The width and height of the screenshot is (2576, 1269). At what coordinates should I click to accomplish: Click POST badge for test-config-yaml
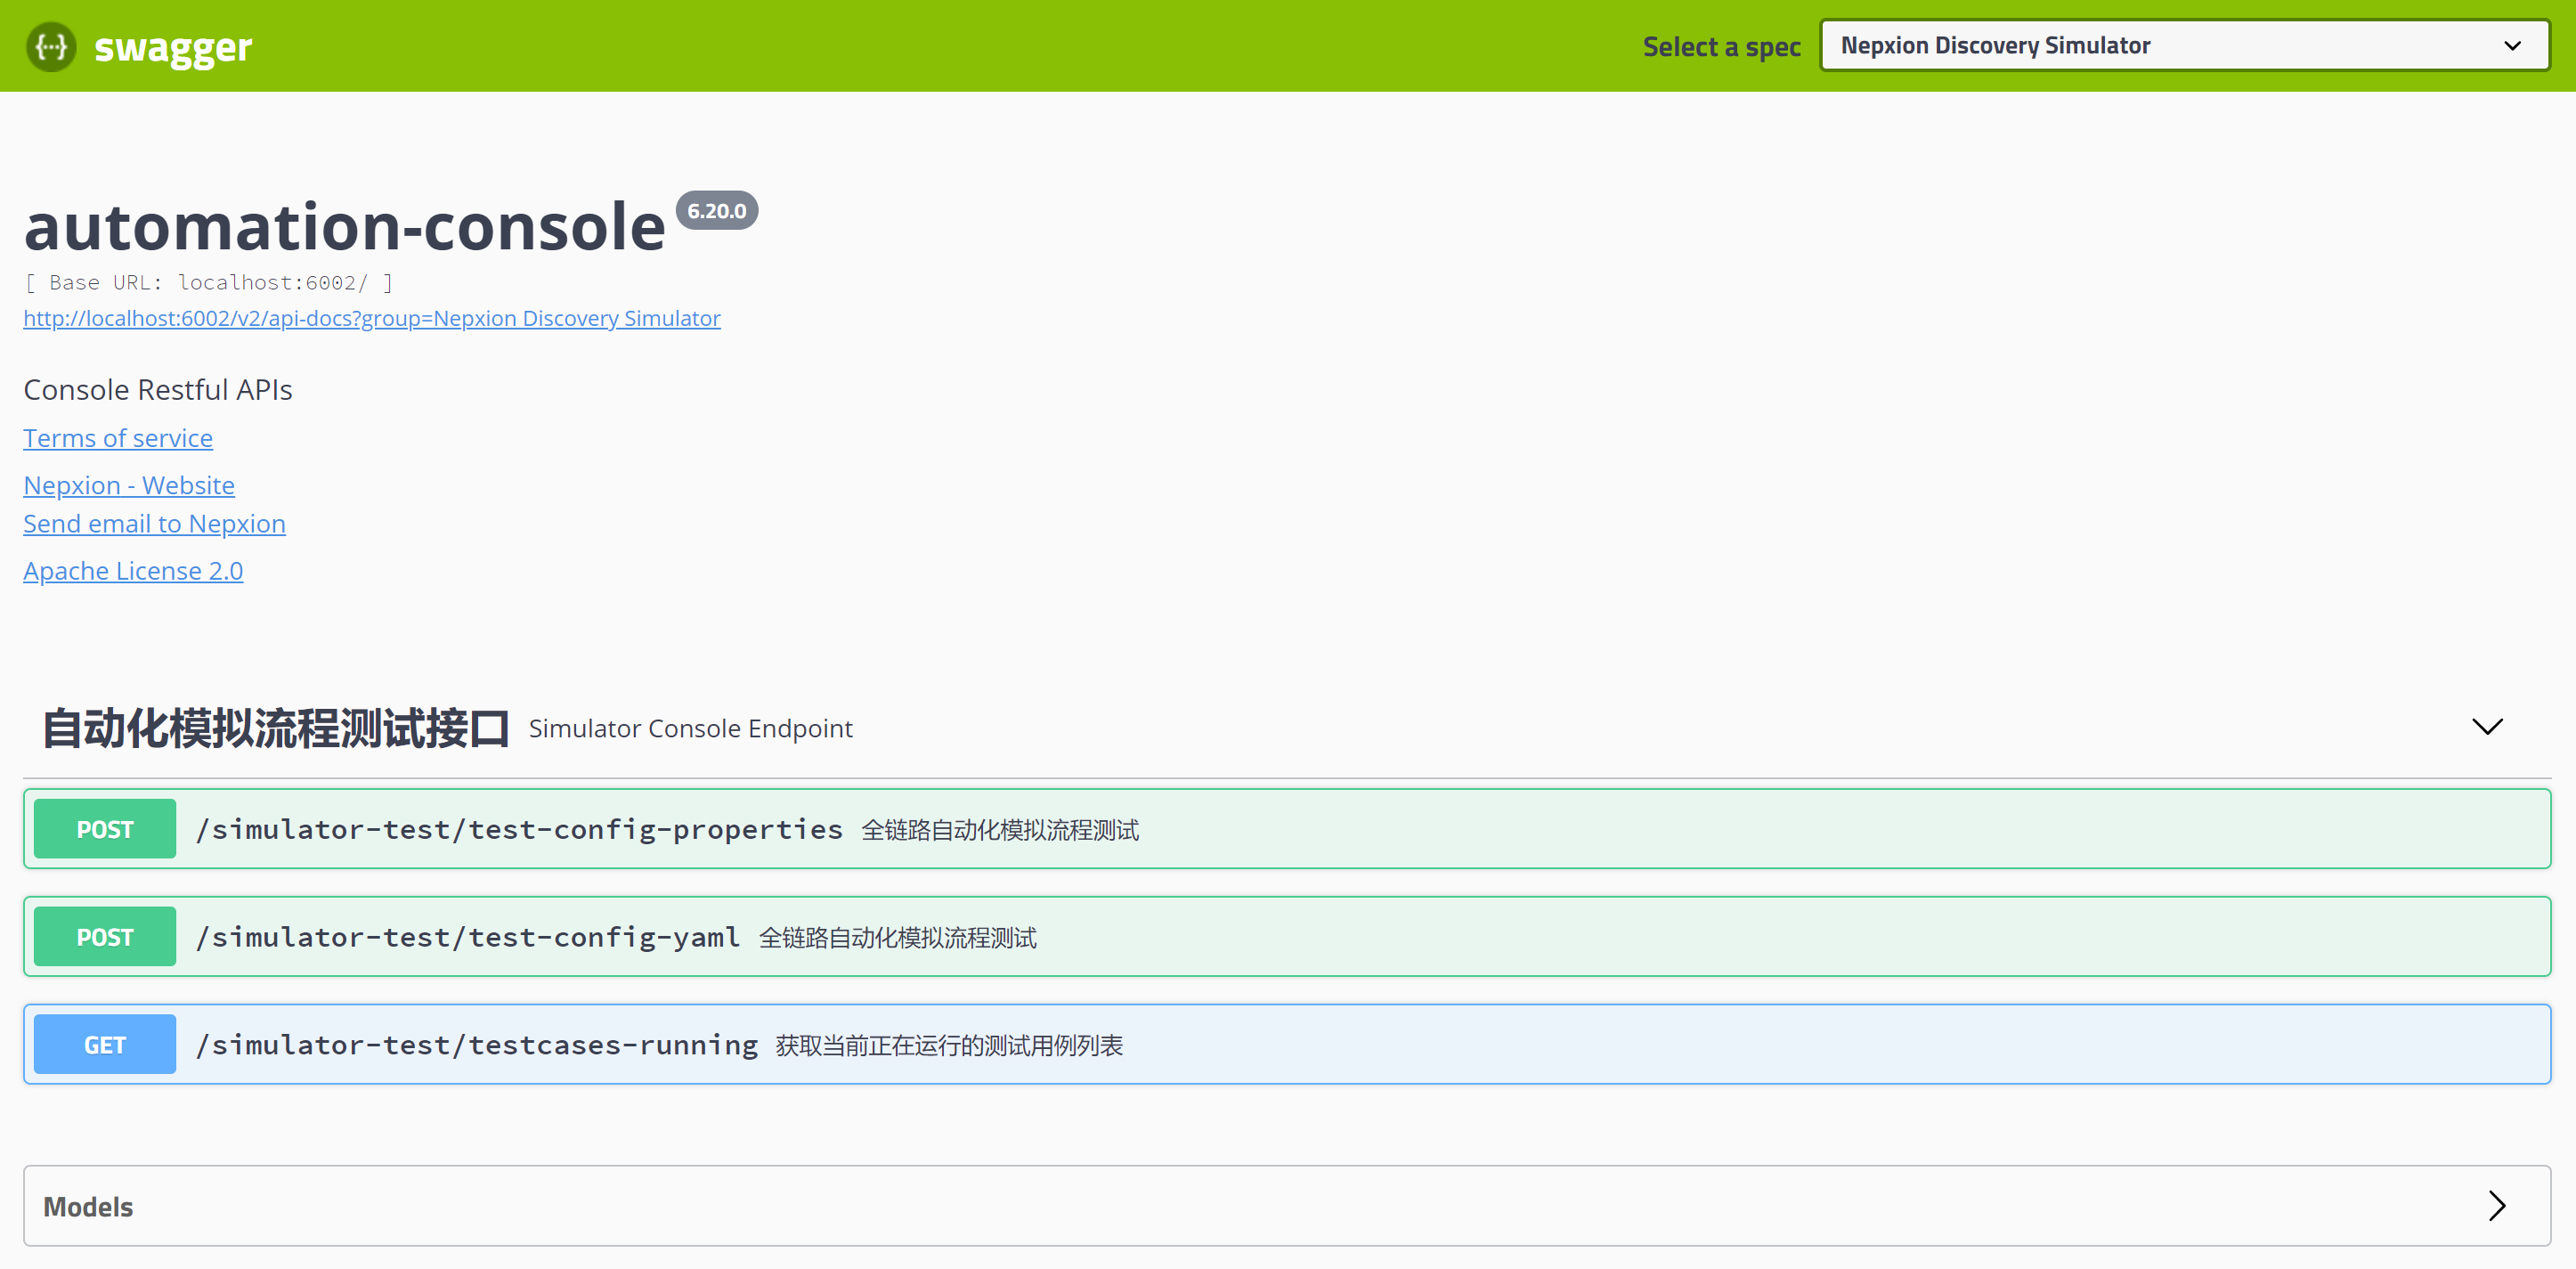pos(105,937)
